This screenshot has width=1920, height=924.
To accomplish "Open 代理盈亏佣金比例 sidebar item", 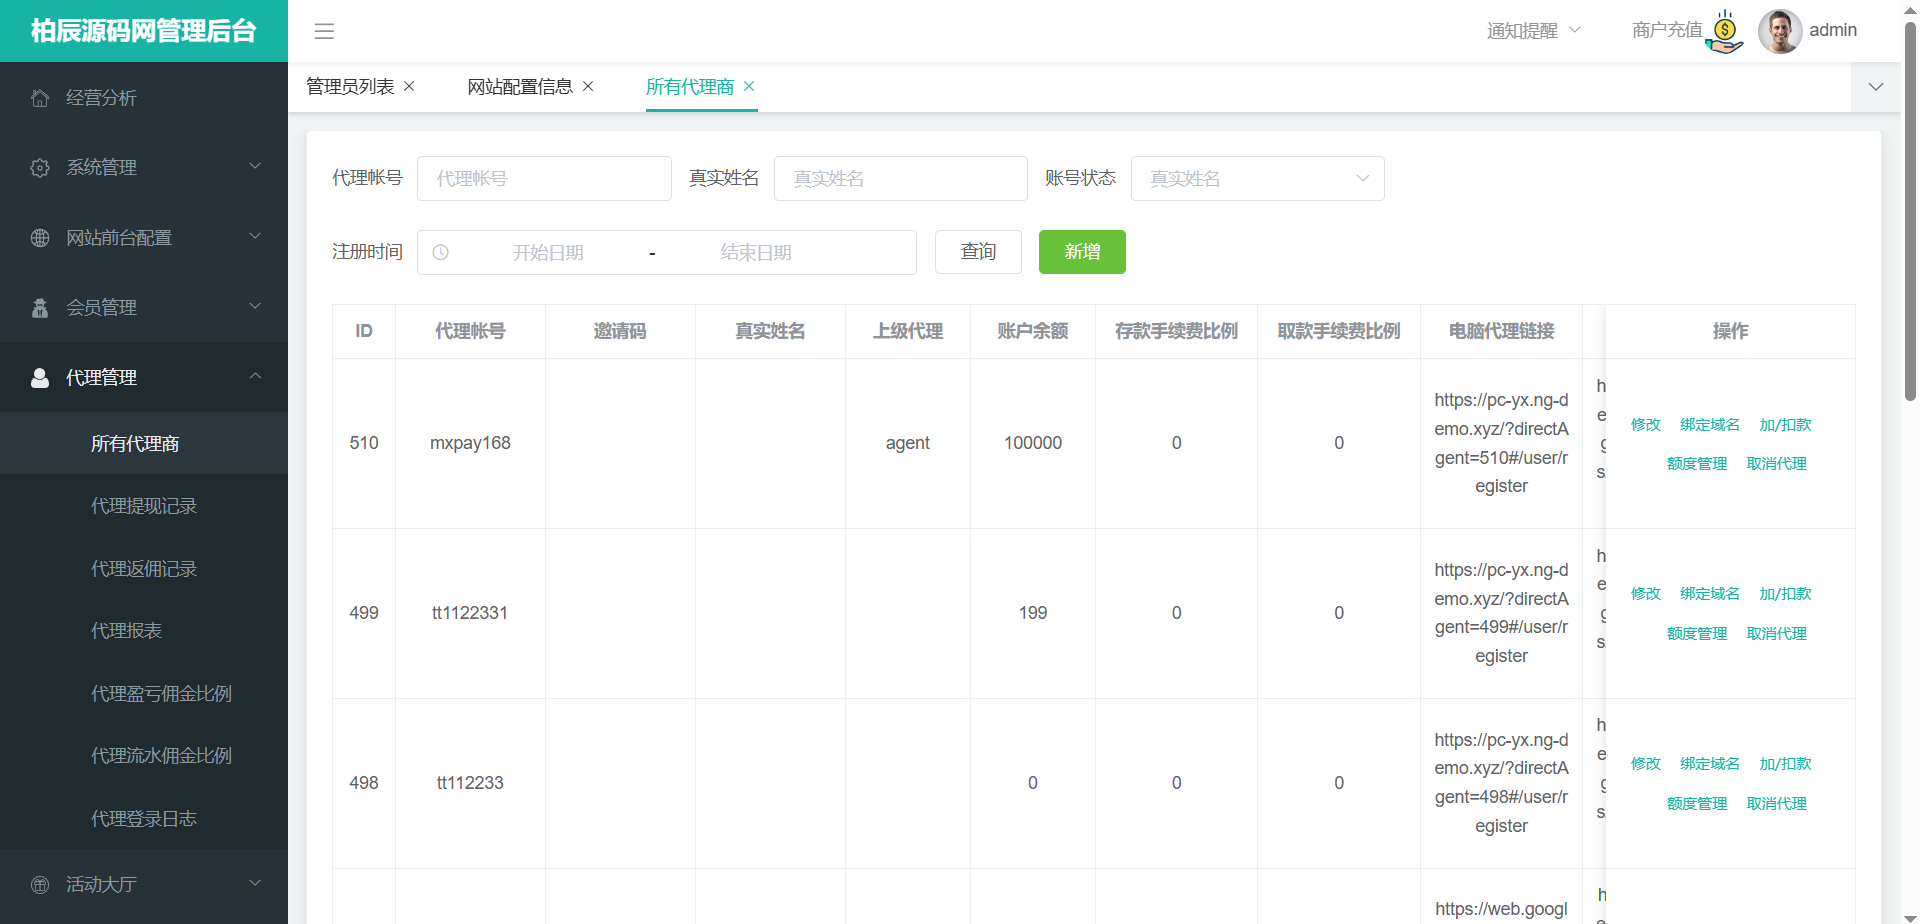I will click(144, 693).
